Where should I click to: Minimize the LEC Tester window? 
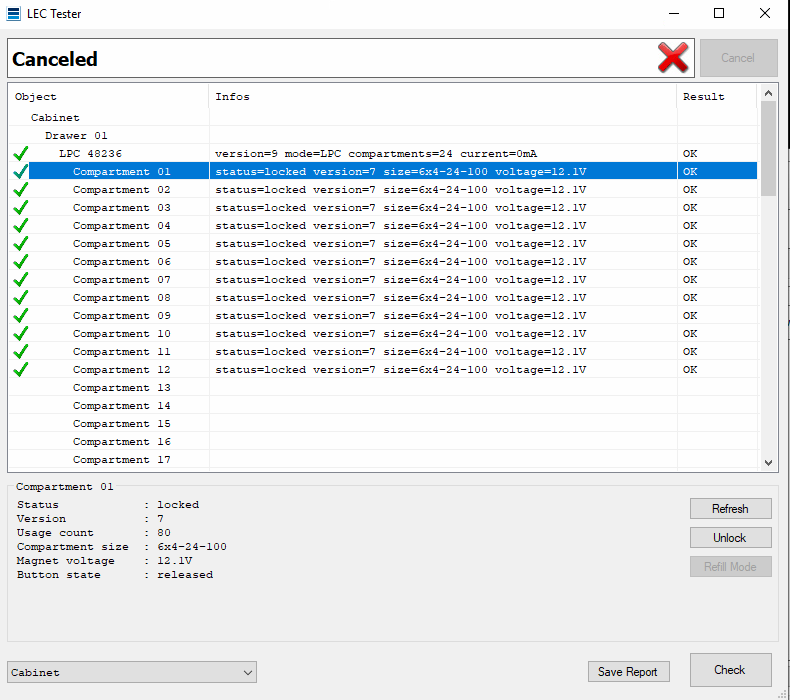pos(674,14)
